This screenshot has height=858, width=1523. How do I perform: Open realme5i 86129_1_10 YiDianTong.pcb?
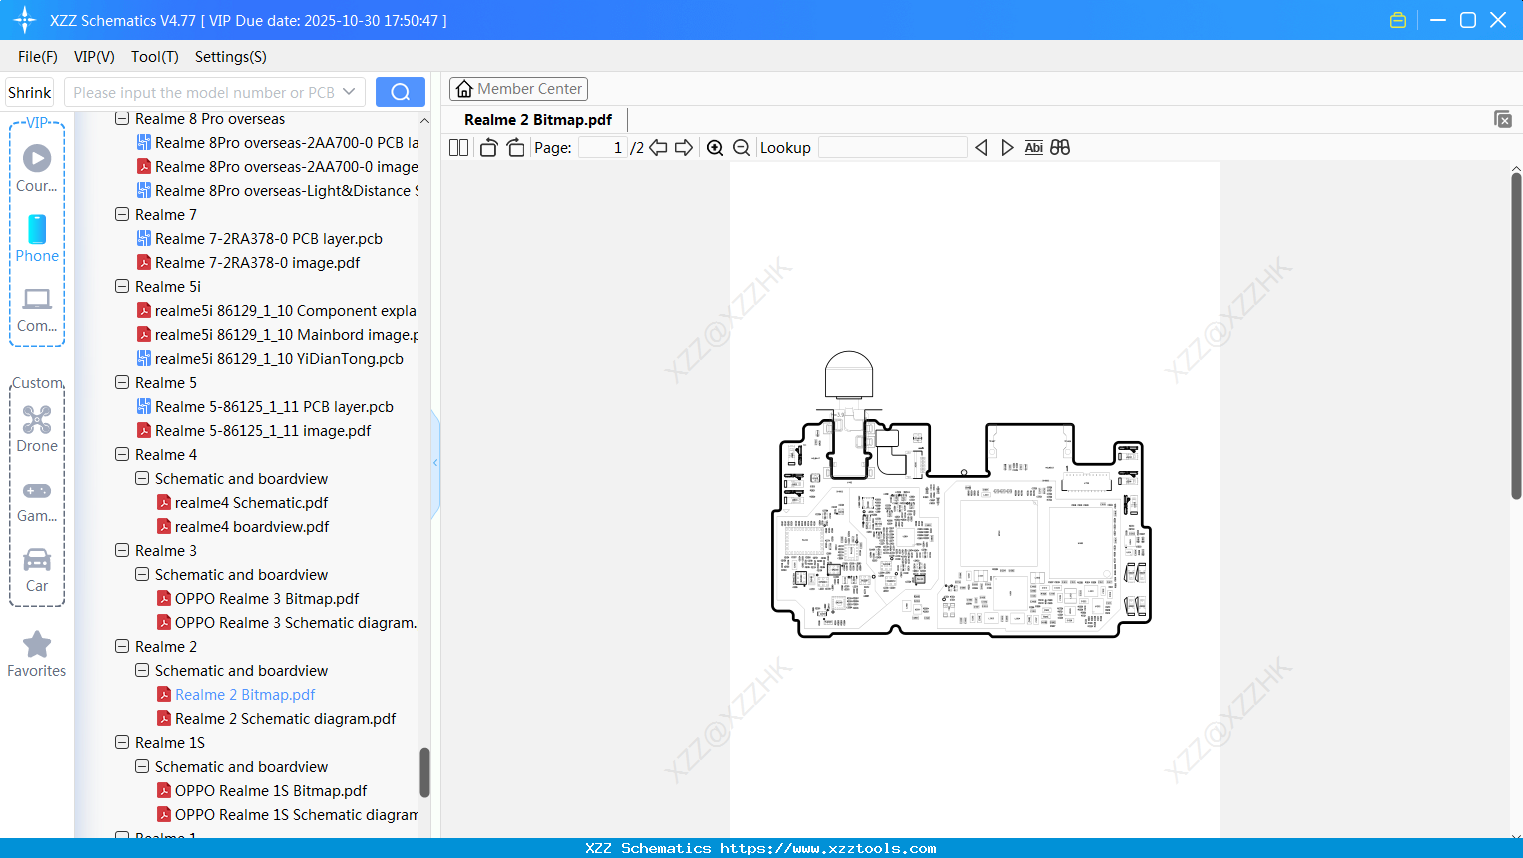pos(279,359)
